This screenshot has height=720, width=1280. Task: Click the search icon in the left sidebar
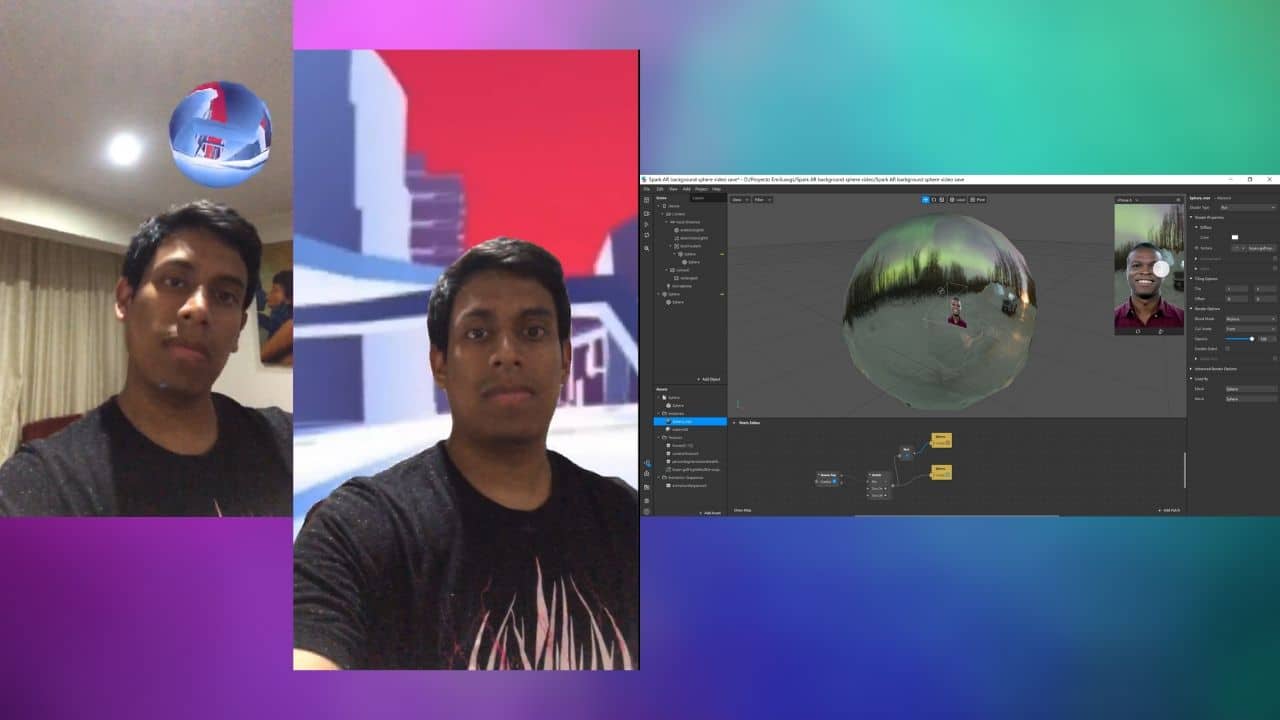tap(645, 248)
